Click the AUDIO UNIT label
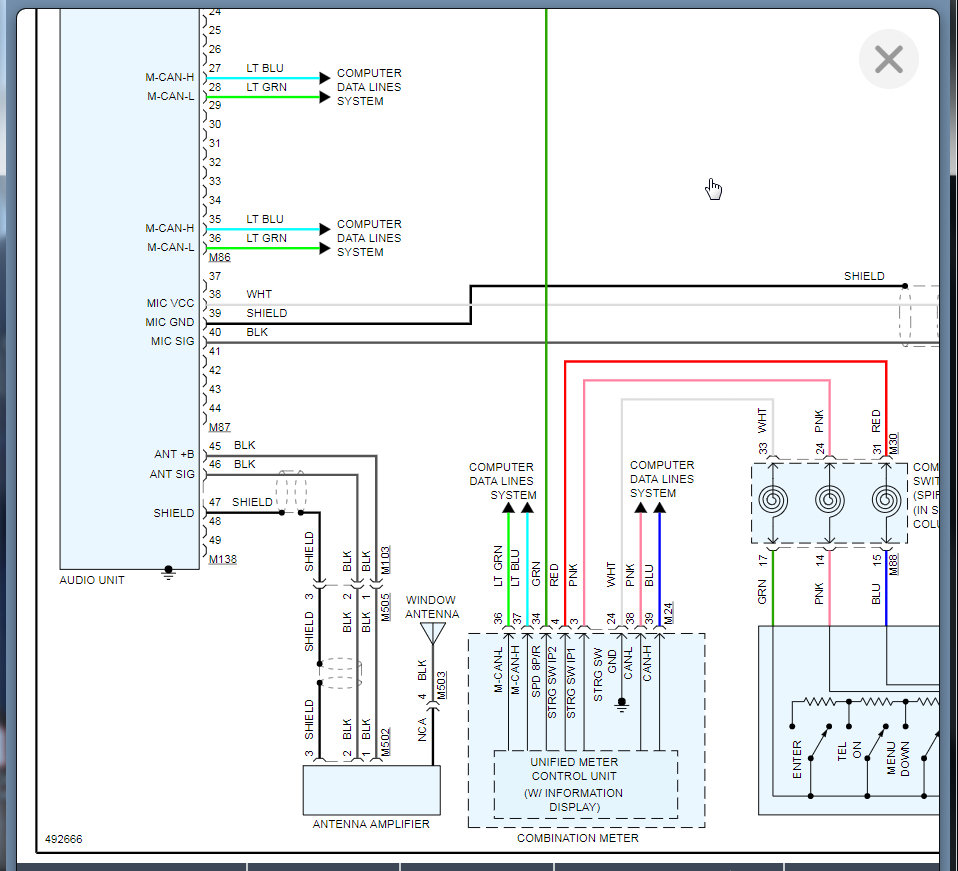The width and height of the screenshot is (958, 871). [x=92, y=580]
